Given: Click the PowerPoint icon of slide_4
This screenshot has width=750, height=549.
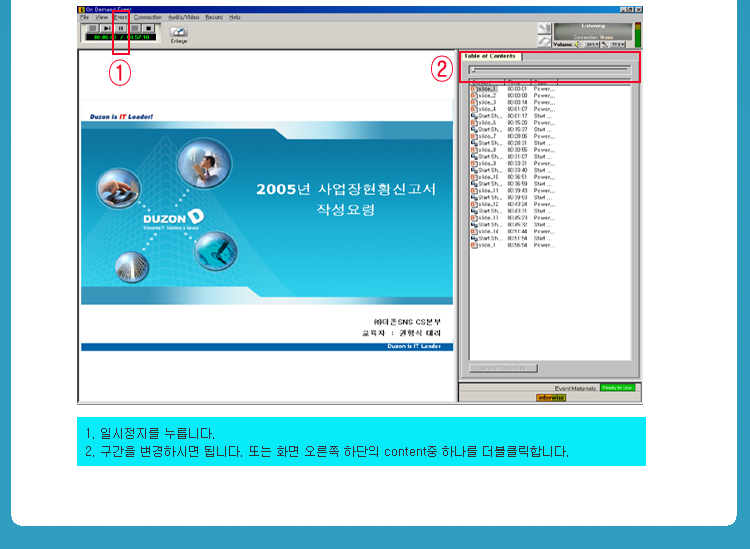Looking at the screenshot, I should (x=474, y=109).
